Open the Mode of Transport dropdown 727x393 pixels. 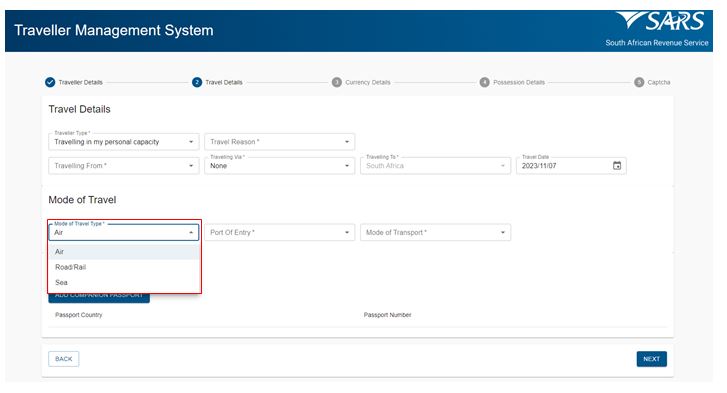pos(435,232)
